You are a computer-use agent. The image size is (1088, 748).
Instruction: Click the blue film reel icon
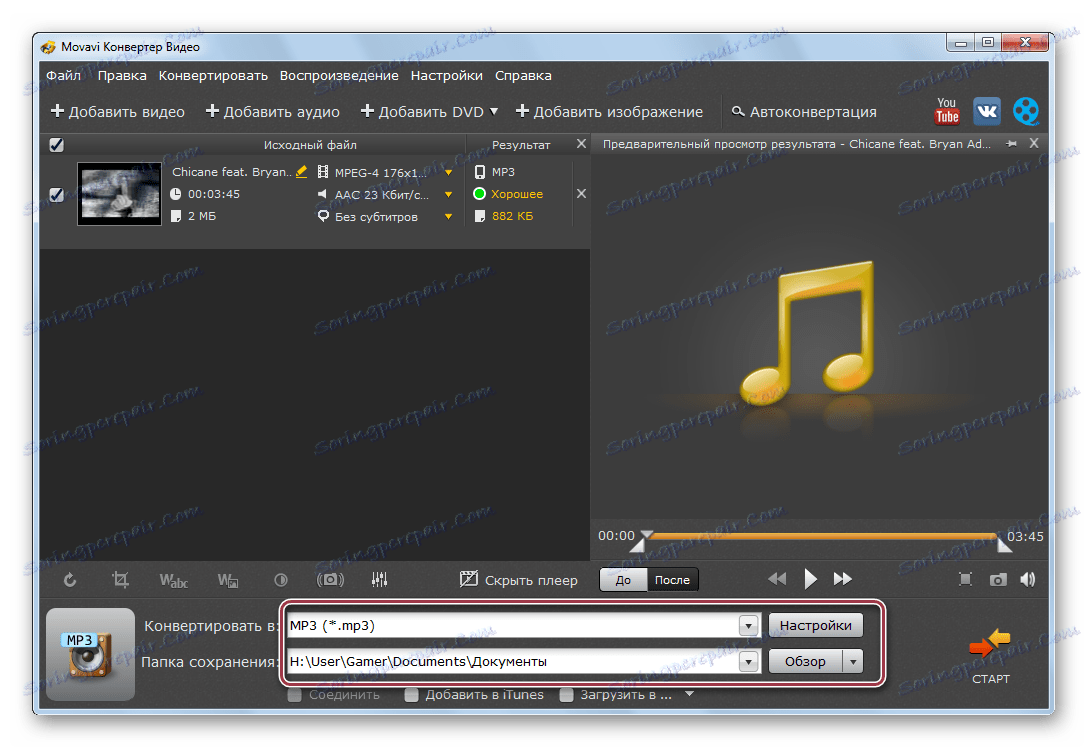[x=1026, y=111]
